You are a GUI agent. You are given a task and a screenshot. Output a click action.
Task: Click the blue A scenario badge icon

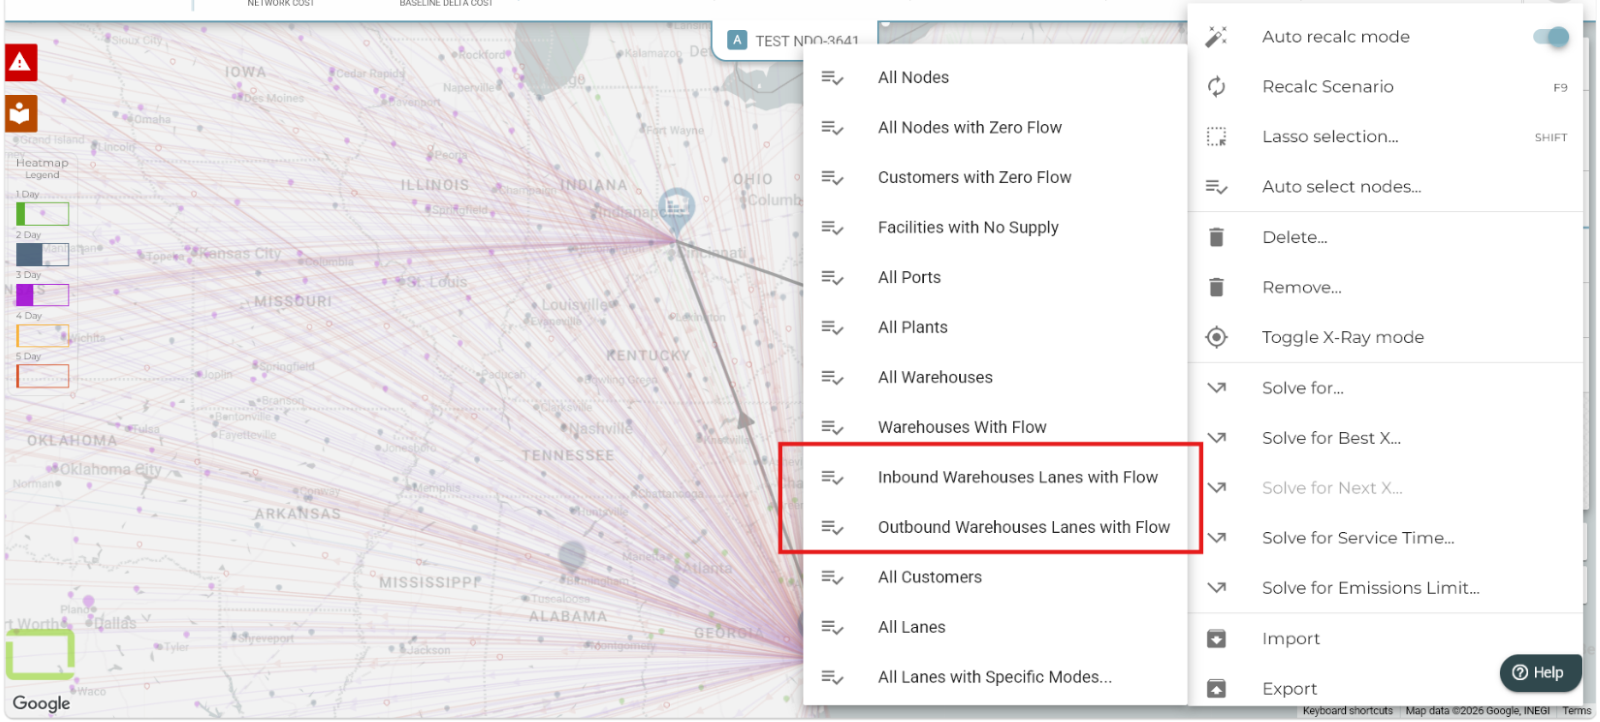coord(737,40)
